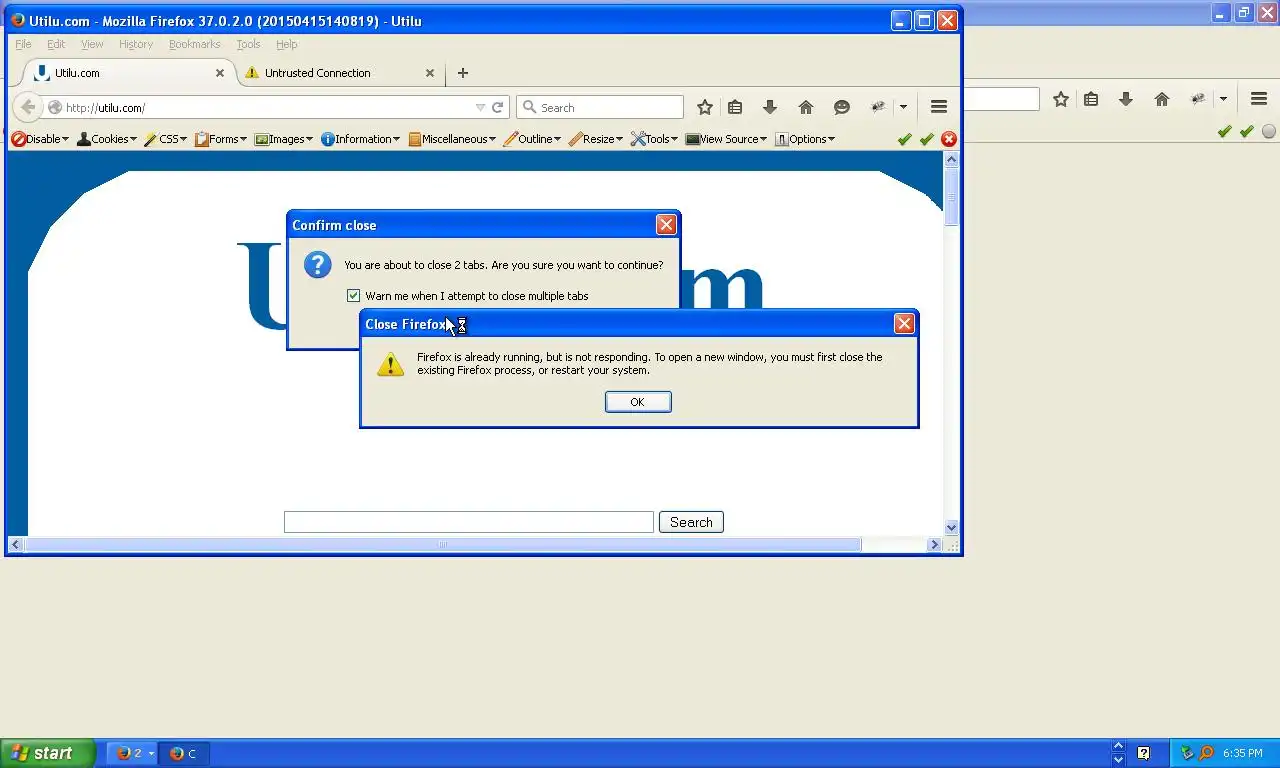Expand the Outline dropdown

coord(532,139)
